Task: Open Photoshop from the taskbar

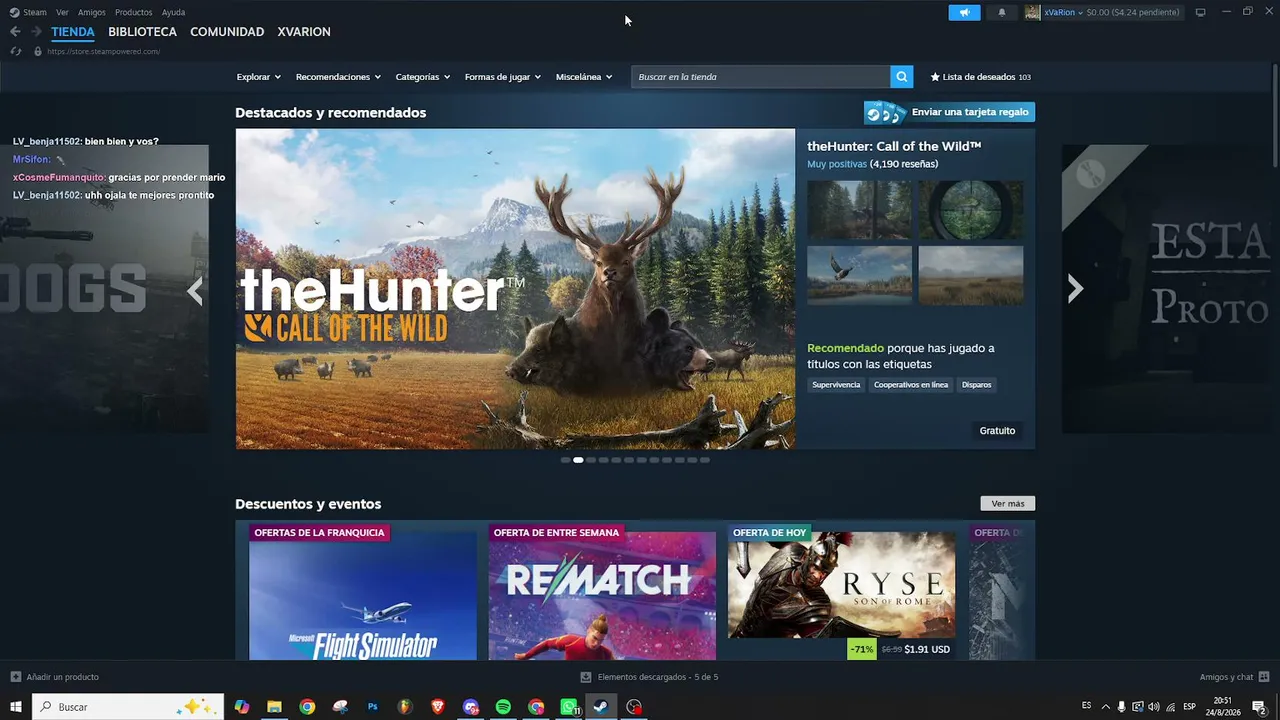Action: [372, 707]
